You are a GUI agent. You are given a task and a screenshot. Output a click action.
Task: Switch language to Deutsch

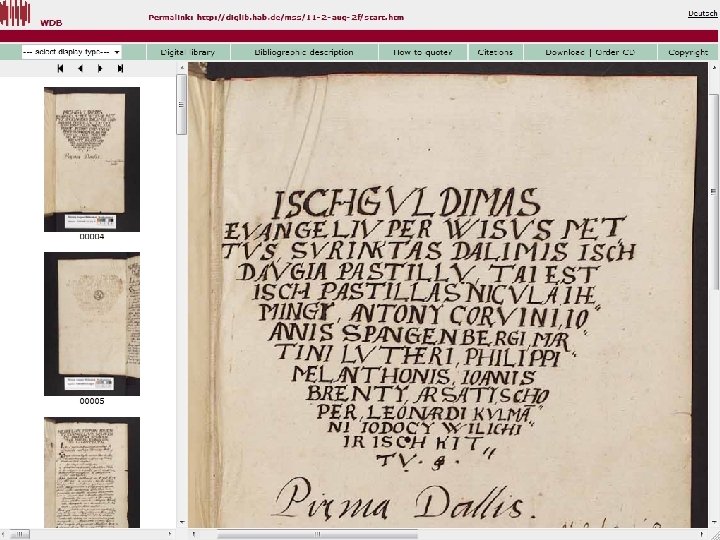point(703,14)
